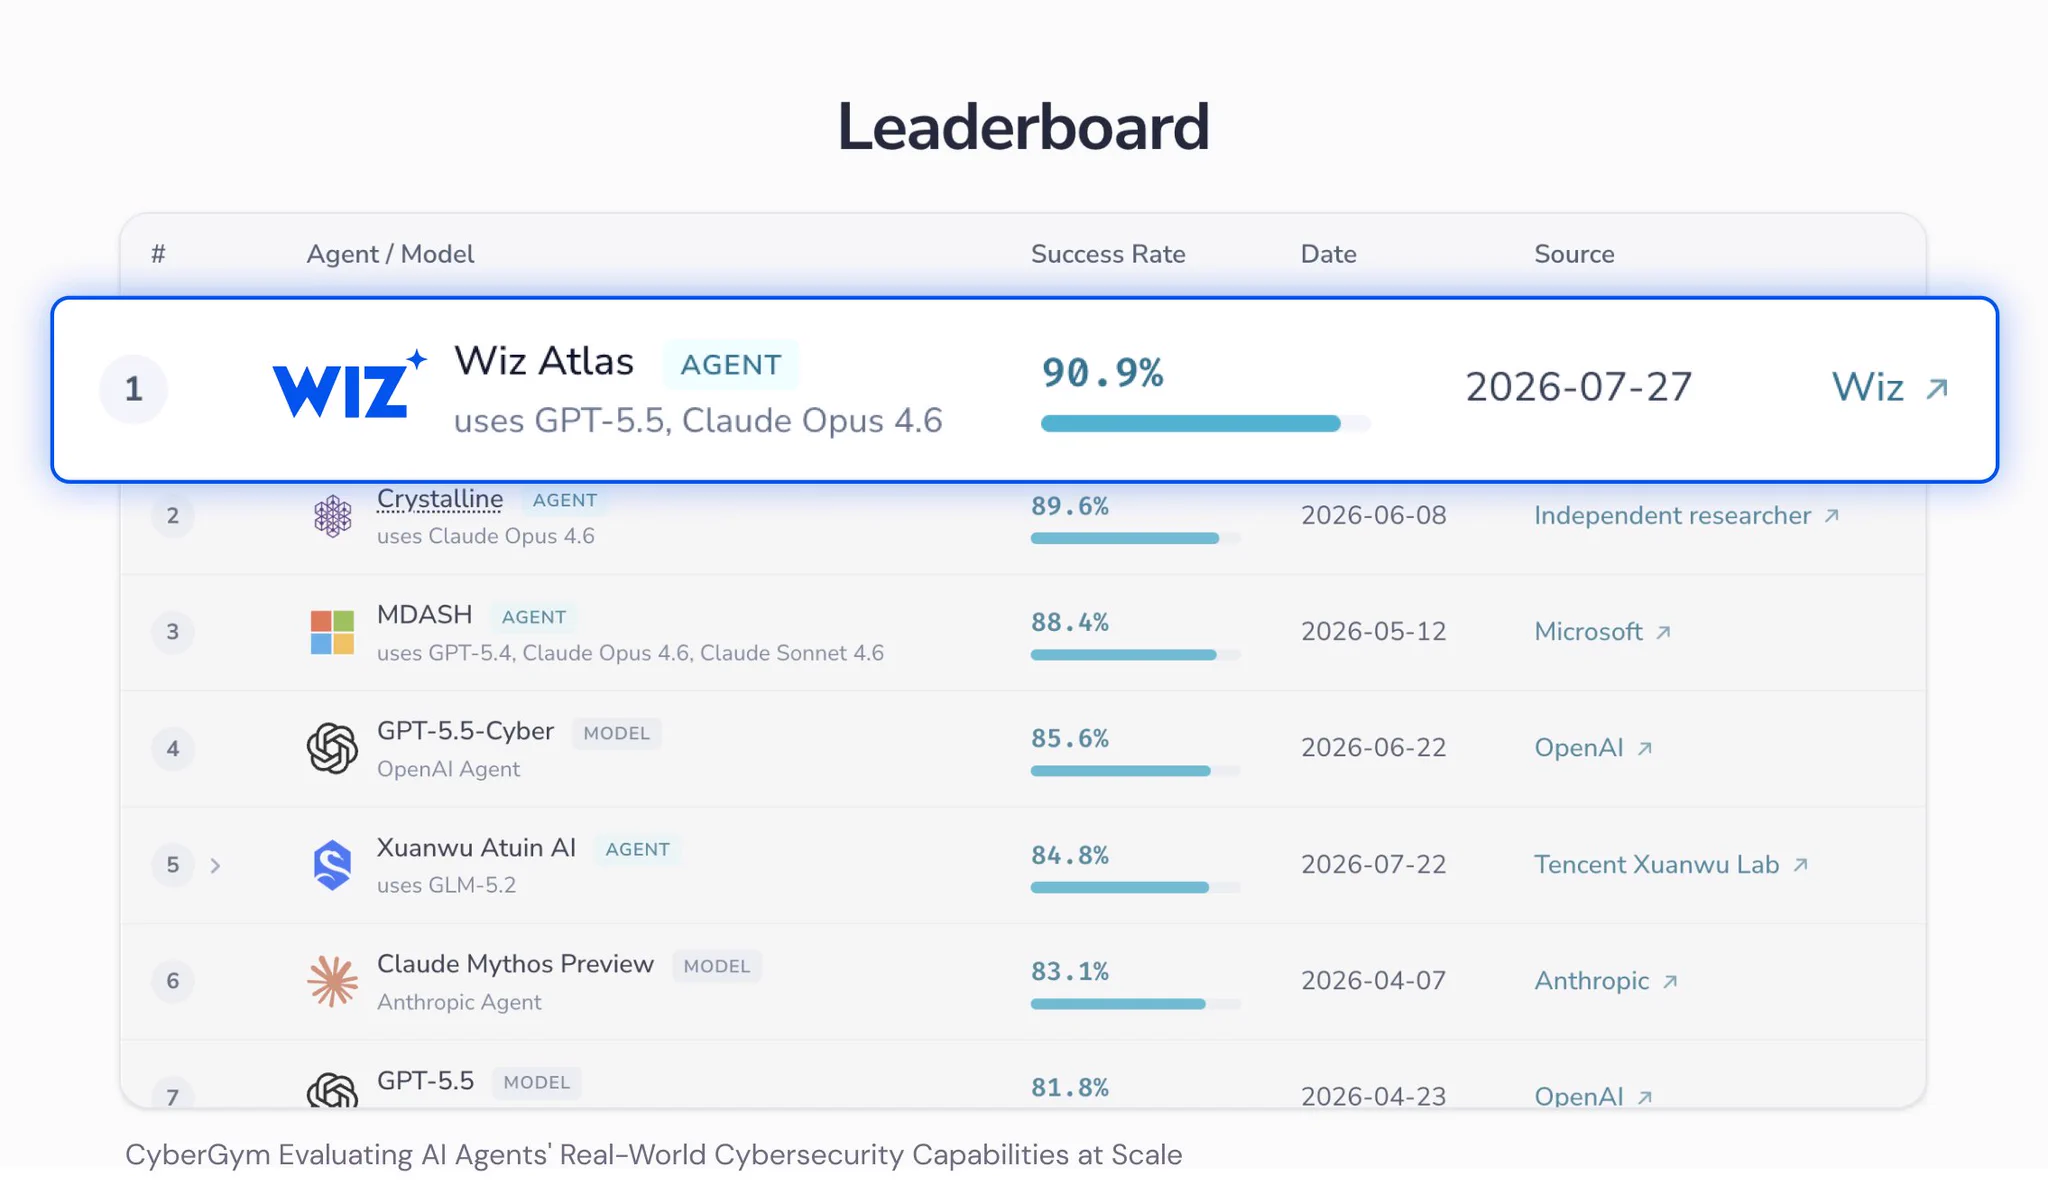Click the 'Anthropic Agent' subtitle text
Image resolution: width=2048 pixels, height=1204 pixels.
[459, 1002]
